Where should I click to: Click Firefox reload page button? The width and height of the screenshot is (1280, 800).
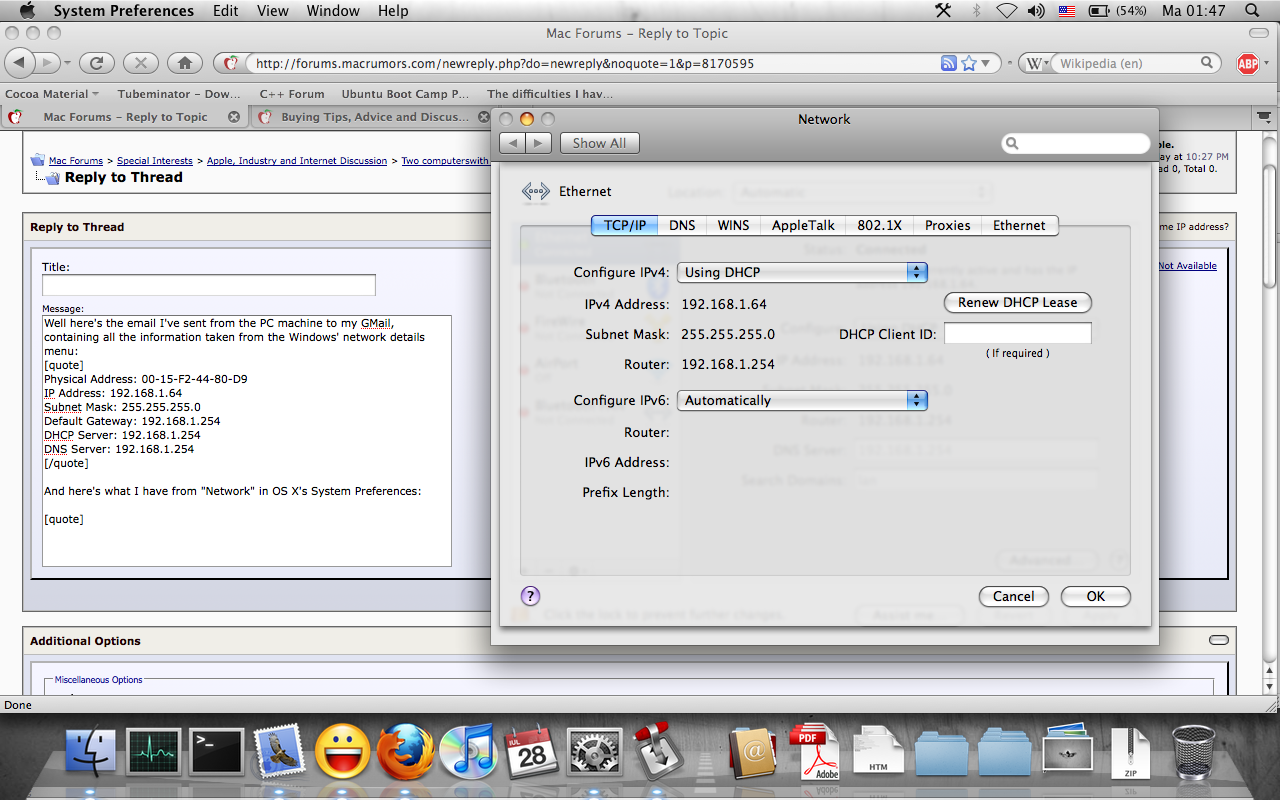pyautogui.click(x=96, y=63)
